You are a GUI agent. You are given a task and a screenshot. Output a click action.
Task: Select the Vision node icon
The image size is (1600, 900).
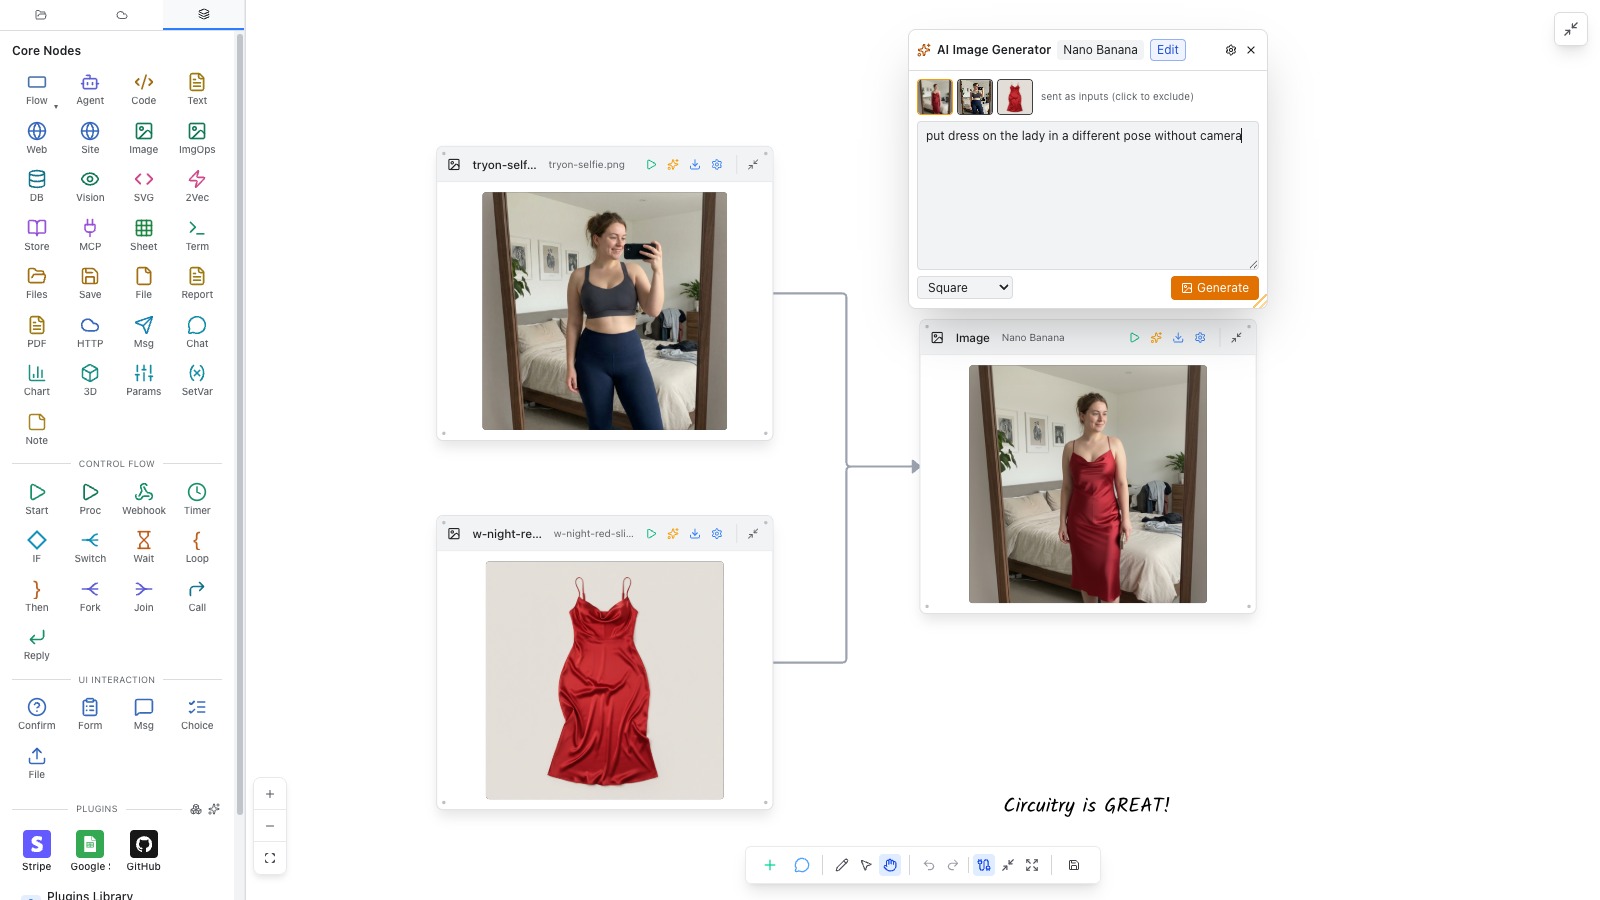click(x=90, y=186)
